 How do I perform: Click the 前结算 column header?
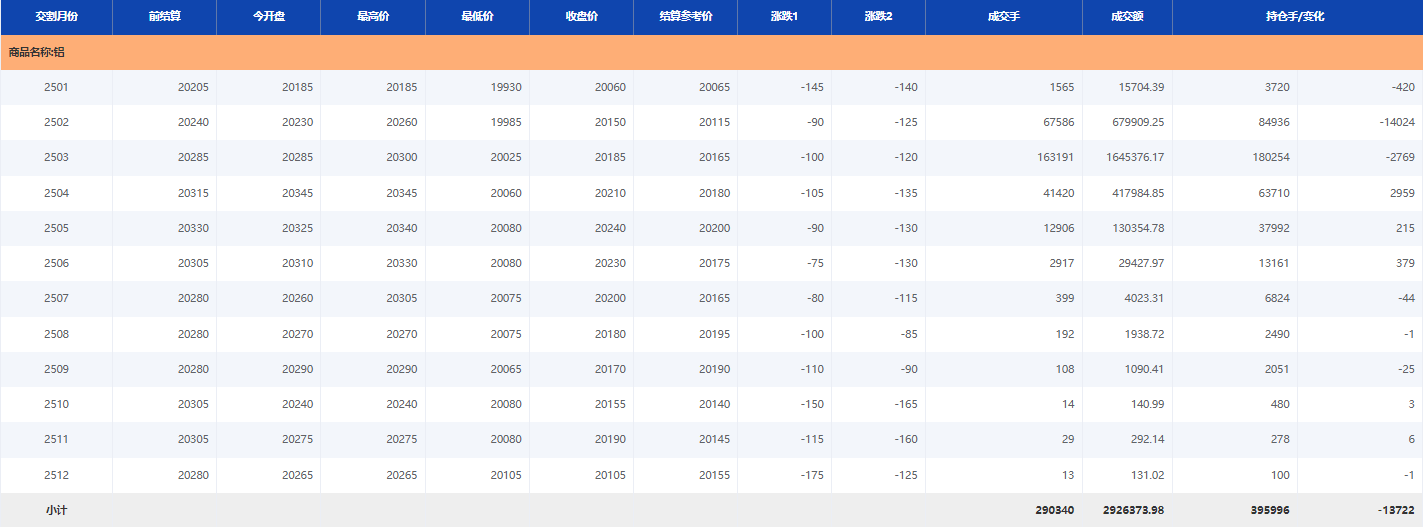click(x=164, y=17)
